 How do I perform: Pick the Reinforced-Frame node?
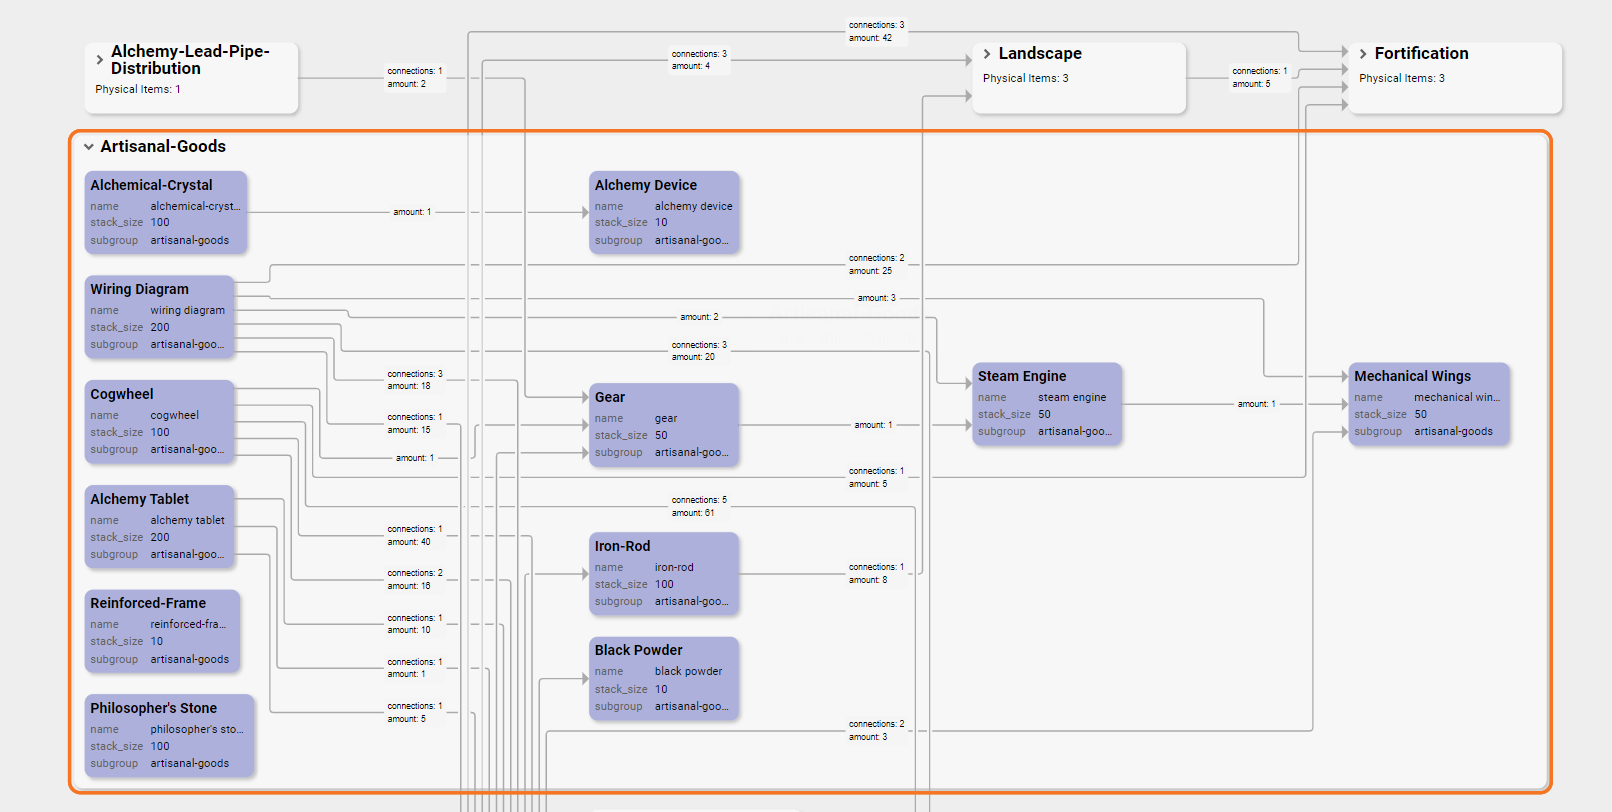[x=162, y=631]
